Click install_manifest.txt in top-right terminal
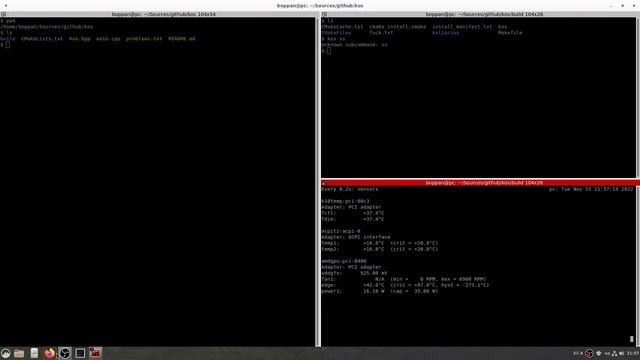The image size is (640, 360). pyautogui.click(x=462, y=27)
